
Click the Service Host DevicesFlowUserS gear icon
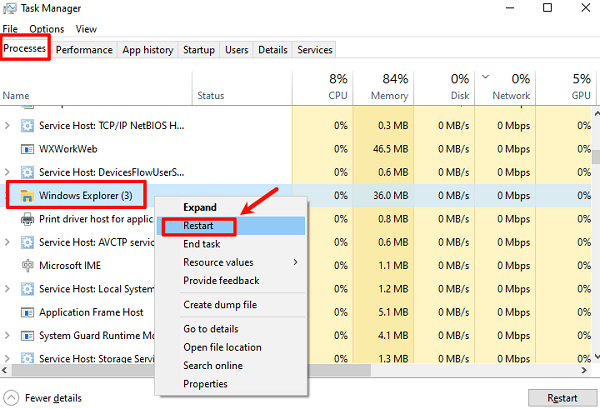(x=27, y=173)
